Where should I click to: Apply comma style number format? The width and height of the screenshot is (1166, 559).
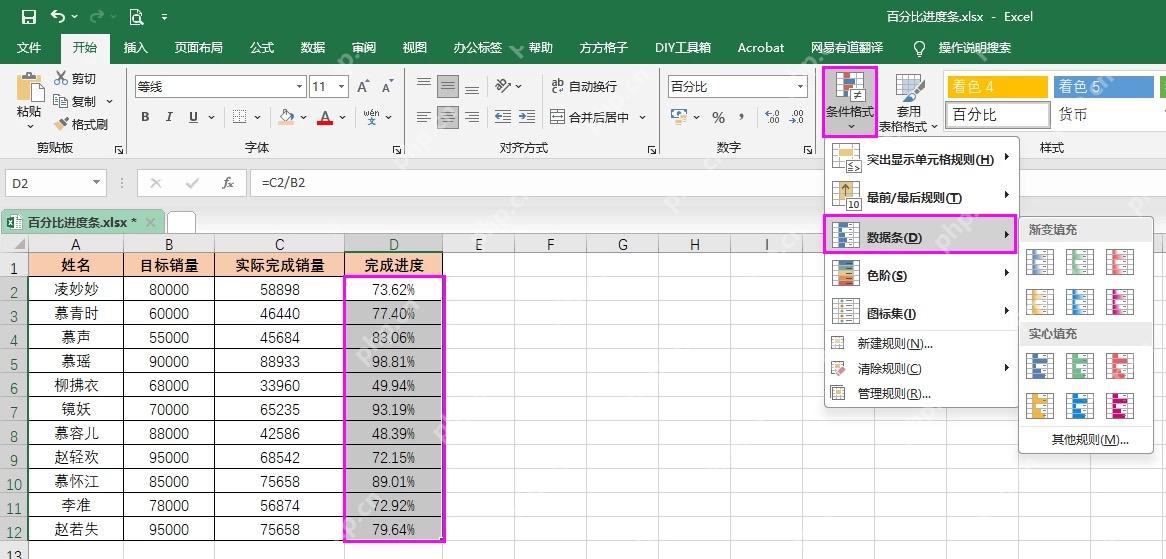point(742,117)
